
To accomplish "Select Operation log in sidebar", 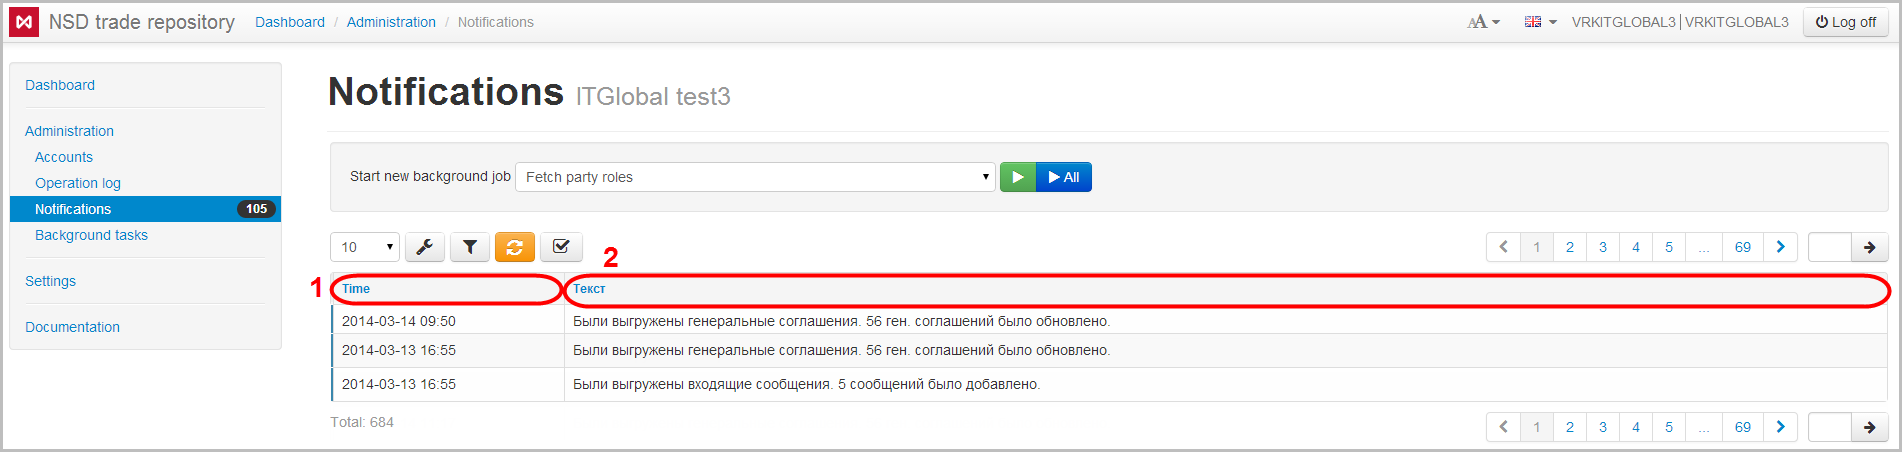I will 78,183.
